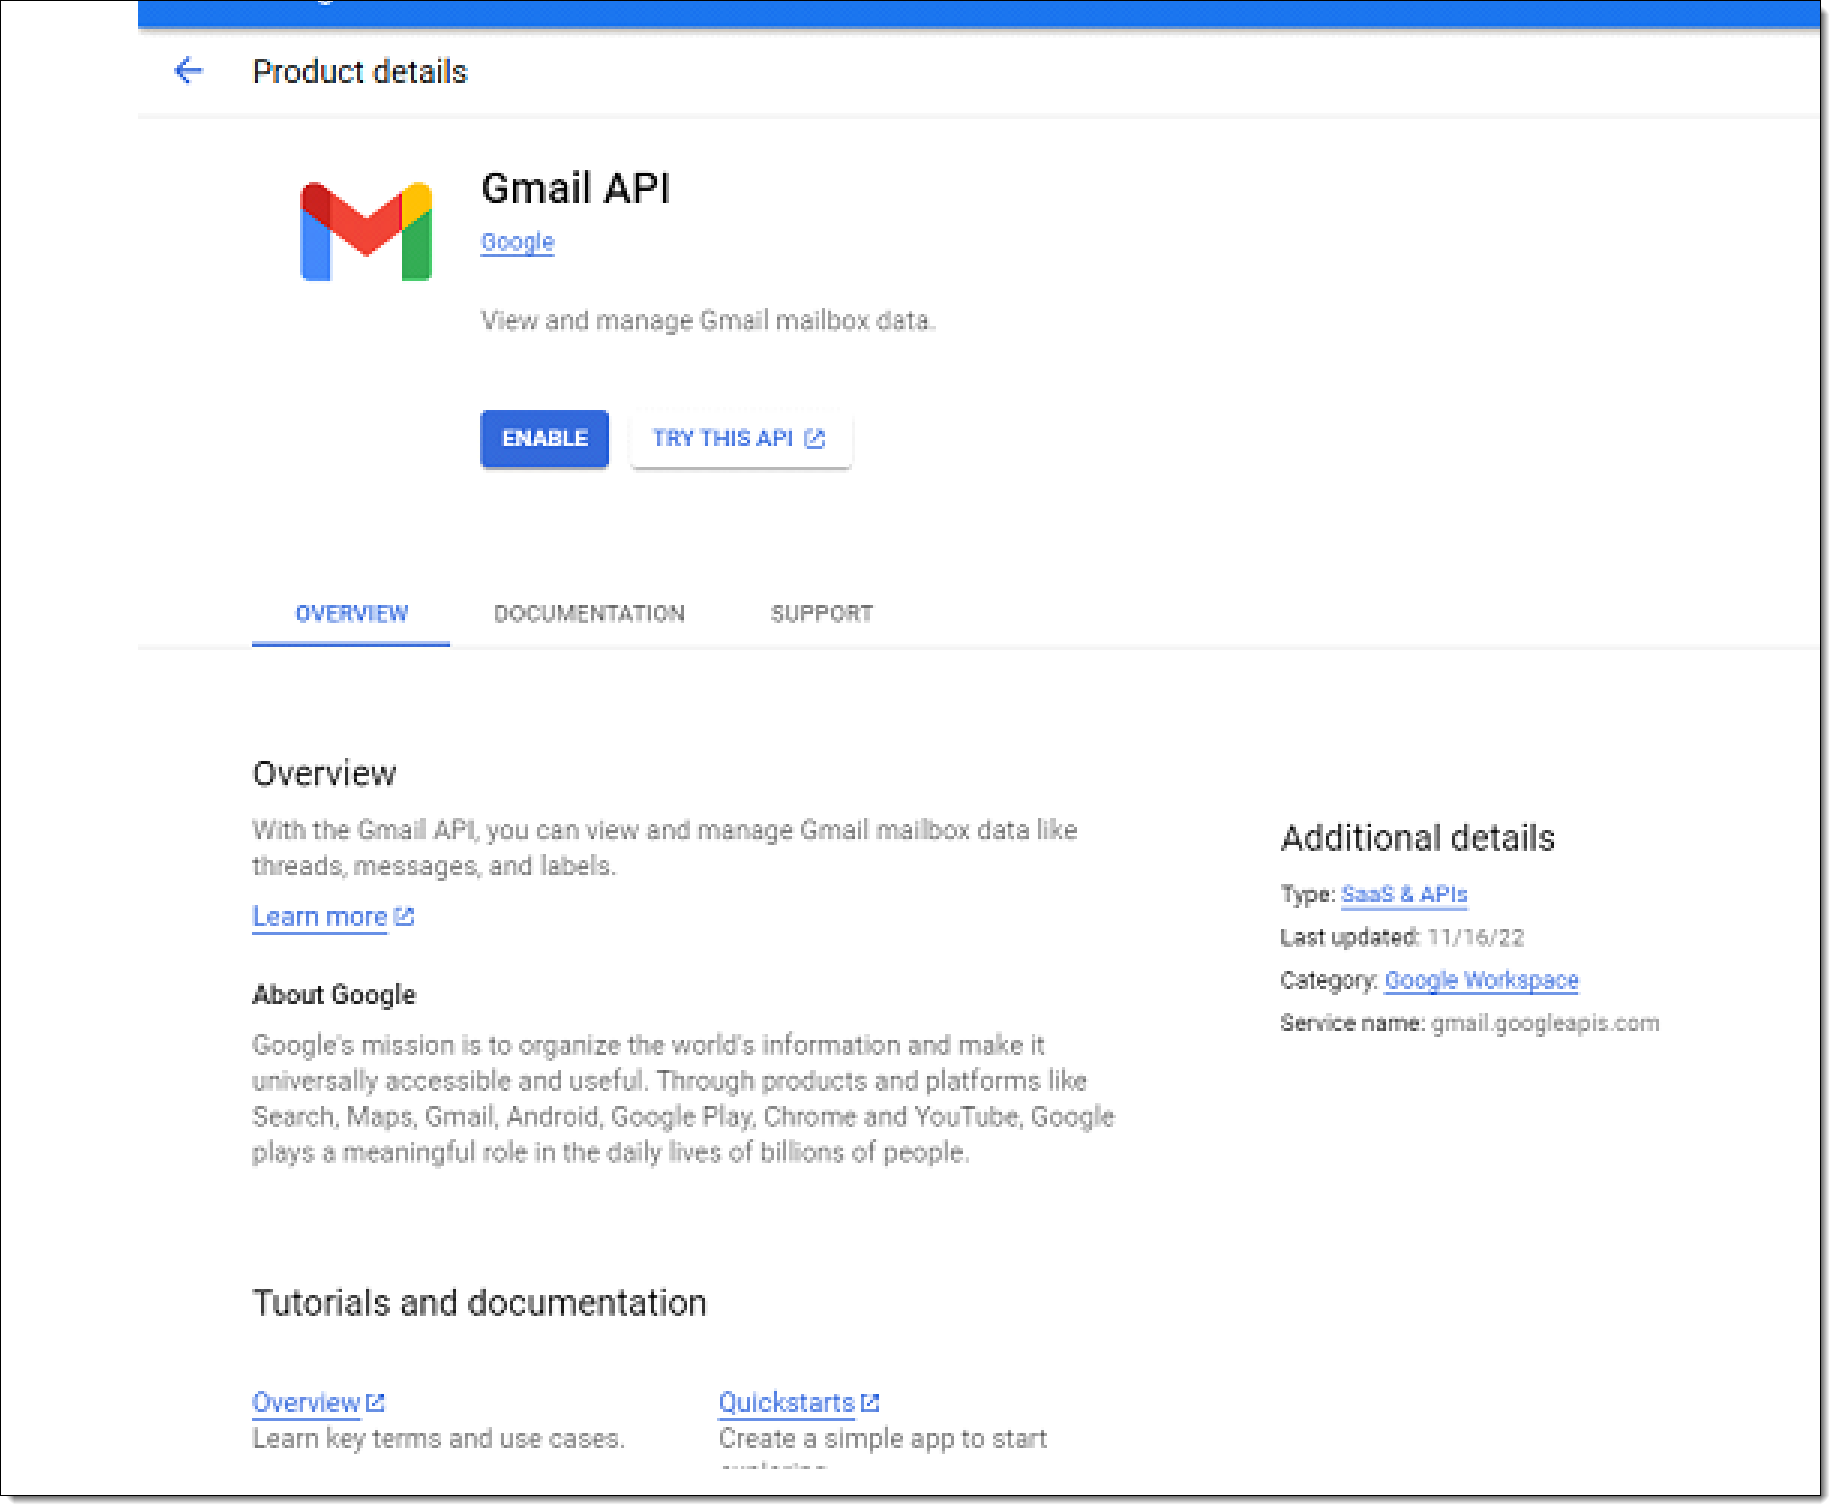Image resolution: width=1836 pixels, height=1511 pixels.
Task: Click the Overview section heading
Action: coord(324,773)
